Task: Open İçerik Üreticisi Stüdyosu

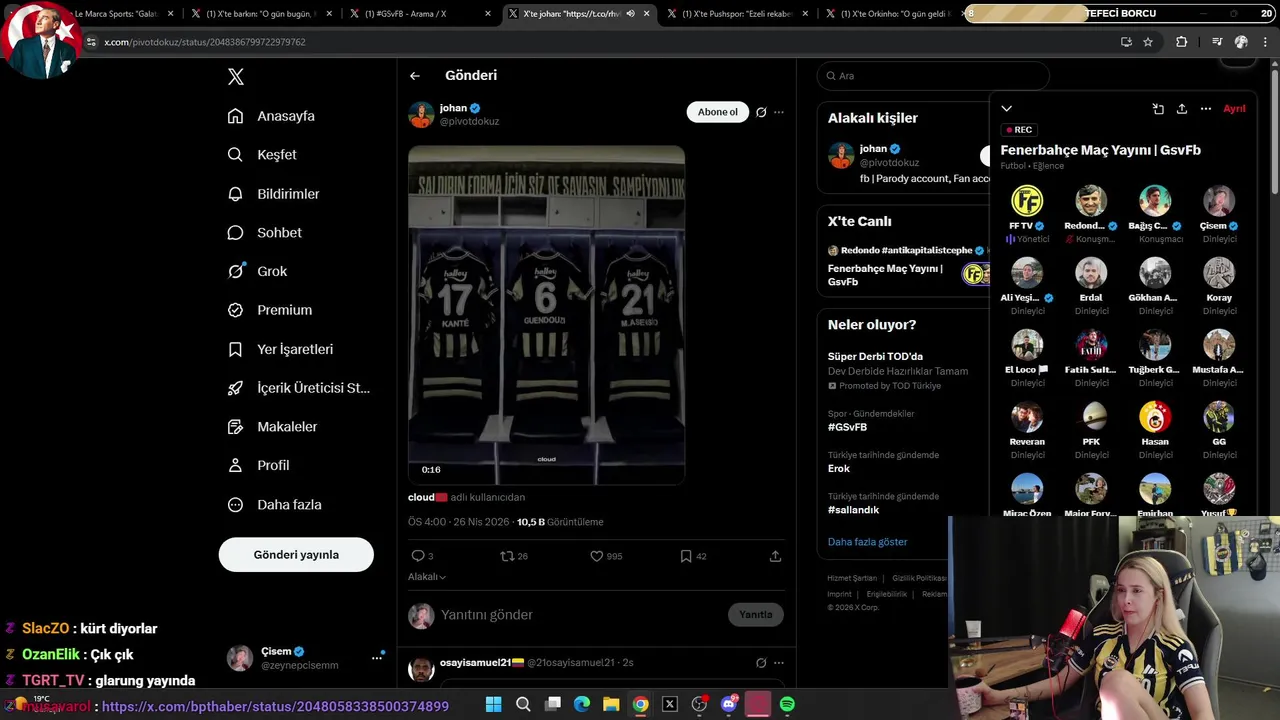Action: click(299, 388)
